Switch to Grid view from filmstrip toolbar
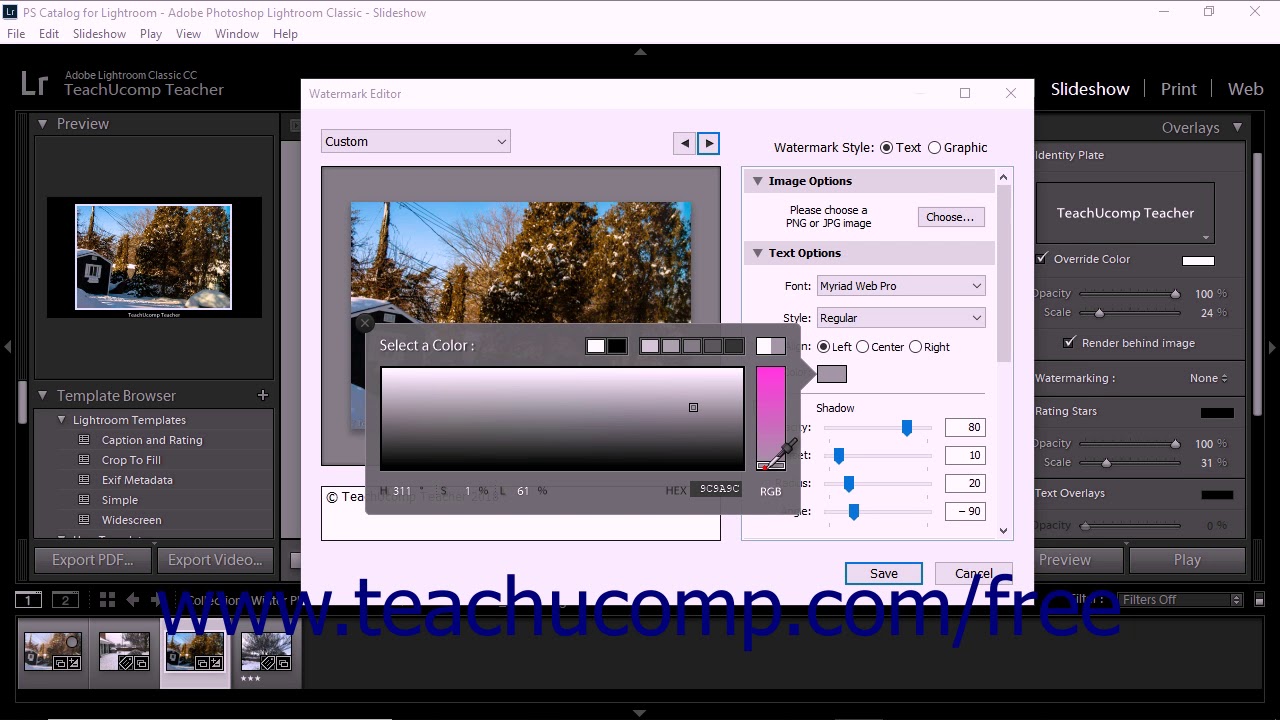This screenshot has width=1280, height=720. [107, 600]
